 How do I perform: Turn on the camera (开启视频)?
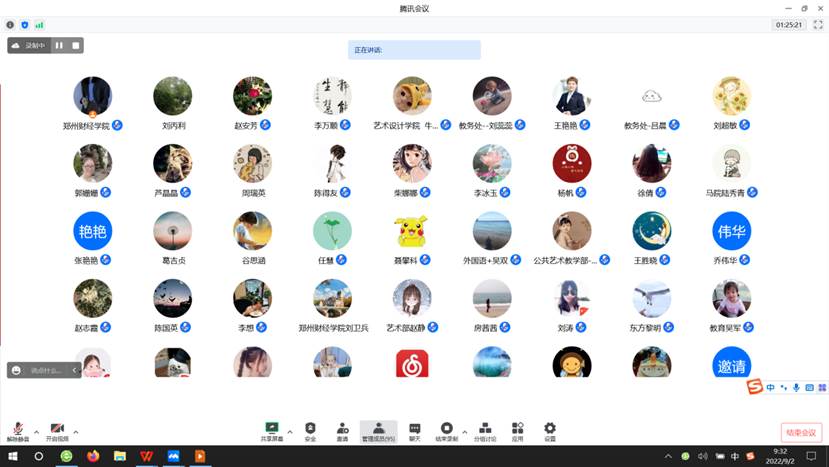pyautogui.click(x=57, y=430)
